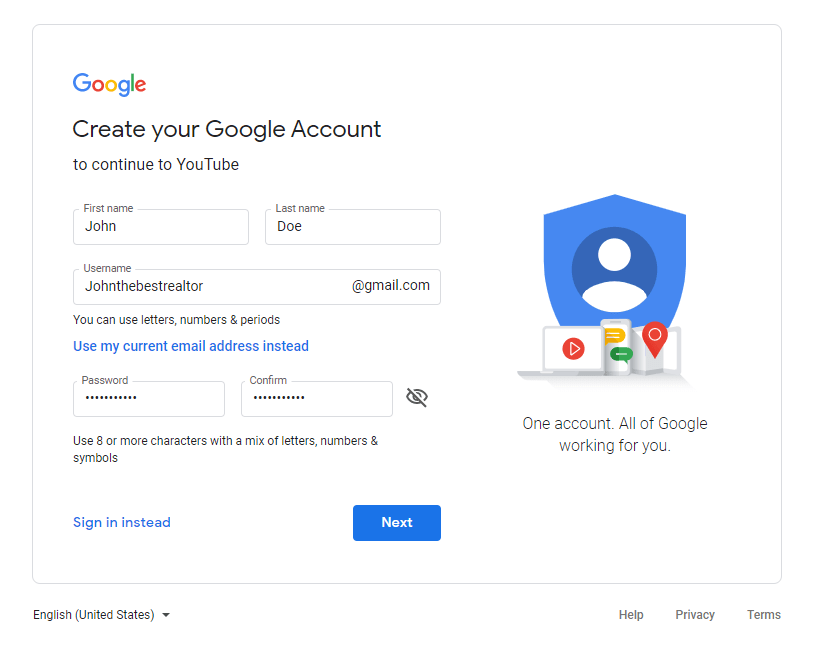813x649 pixels.
Task: Select the Last name input field
Action: pyautogui.click(x=352, y=227)
